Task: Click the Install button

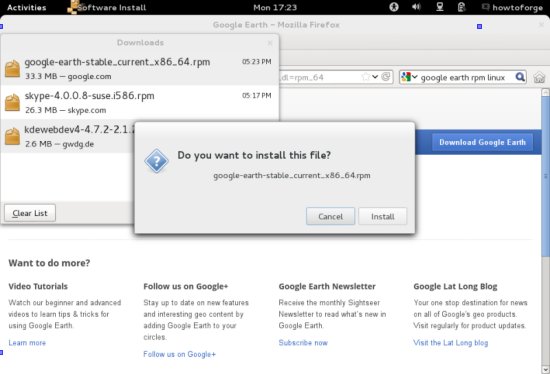Action: pos(383,216)
